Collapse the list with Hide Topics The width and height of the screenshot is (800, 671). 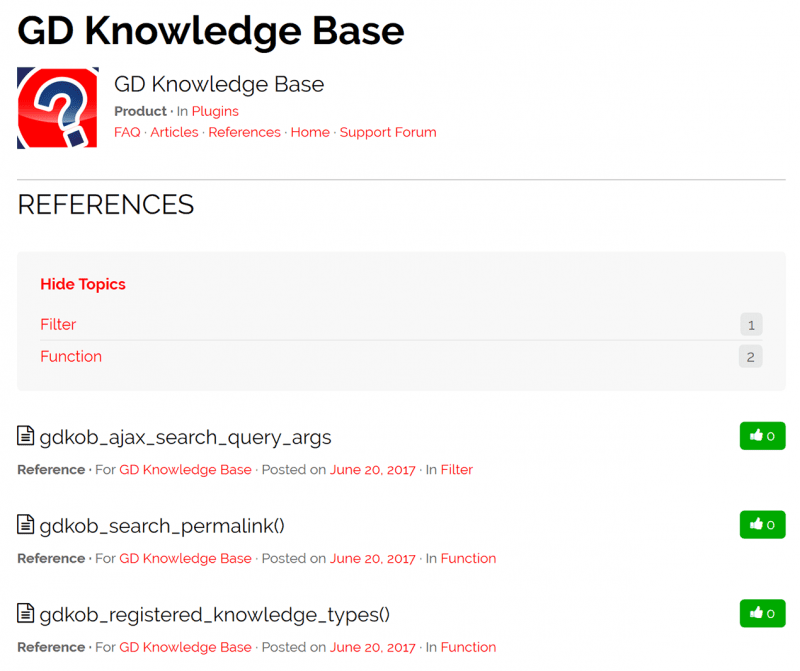pyautogui.click(x=83, y=284)
